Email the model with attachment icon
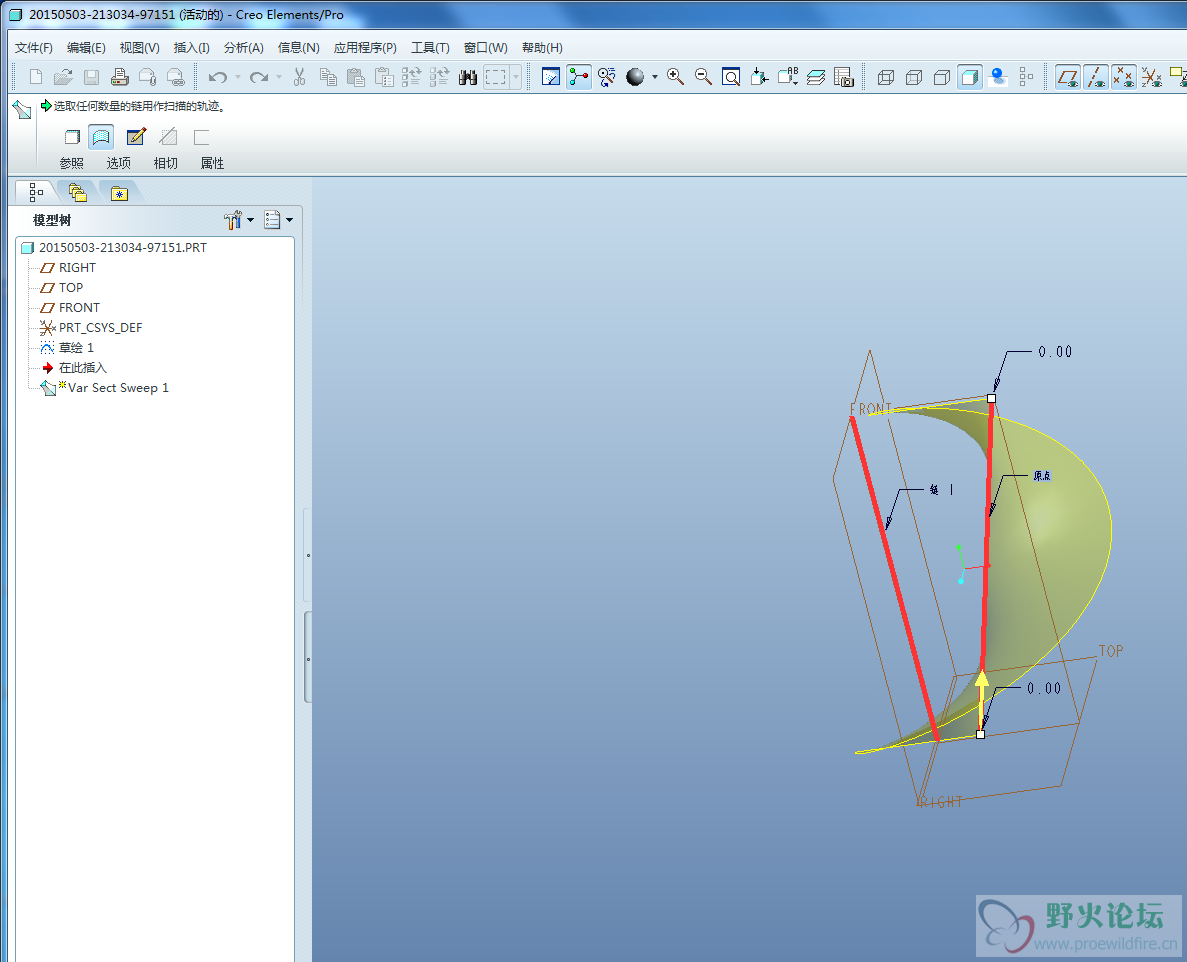The image size is (1187, 962). click(x=148, y=76)
